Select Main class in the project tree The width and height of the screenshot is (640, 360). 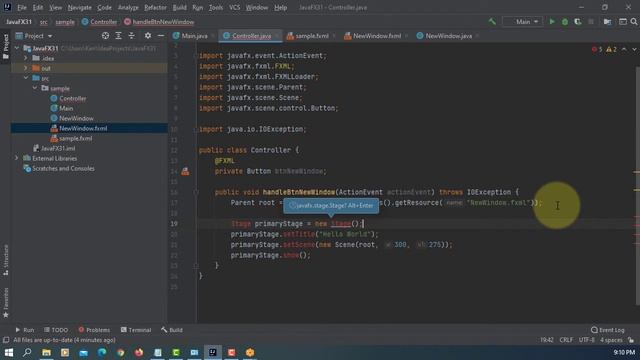tap(66, 108)
